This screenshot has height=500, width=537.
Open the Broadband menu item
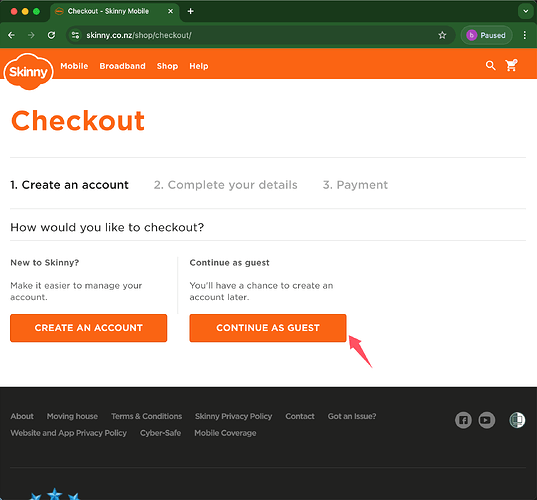point(123,66)
